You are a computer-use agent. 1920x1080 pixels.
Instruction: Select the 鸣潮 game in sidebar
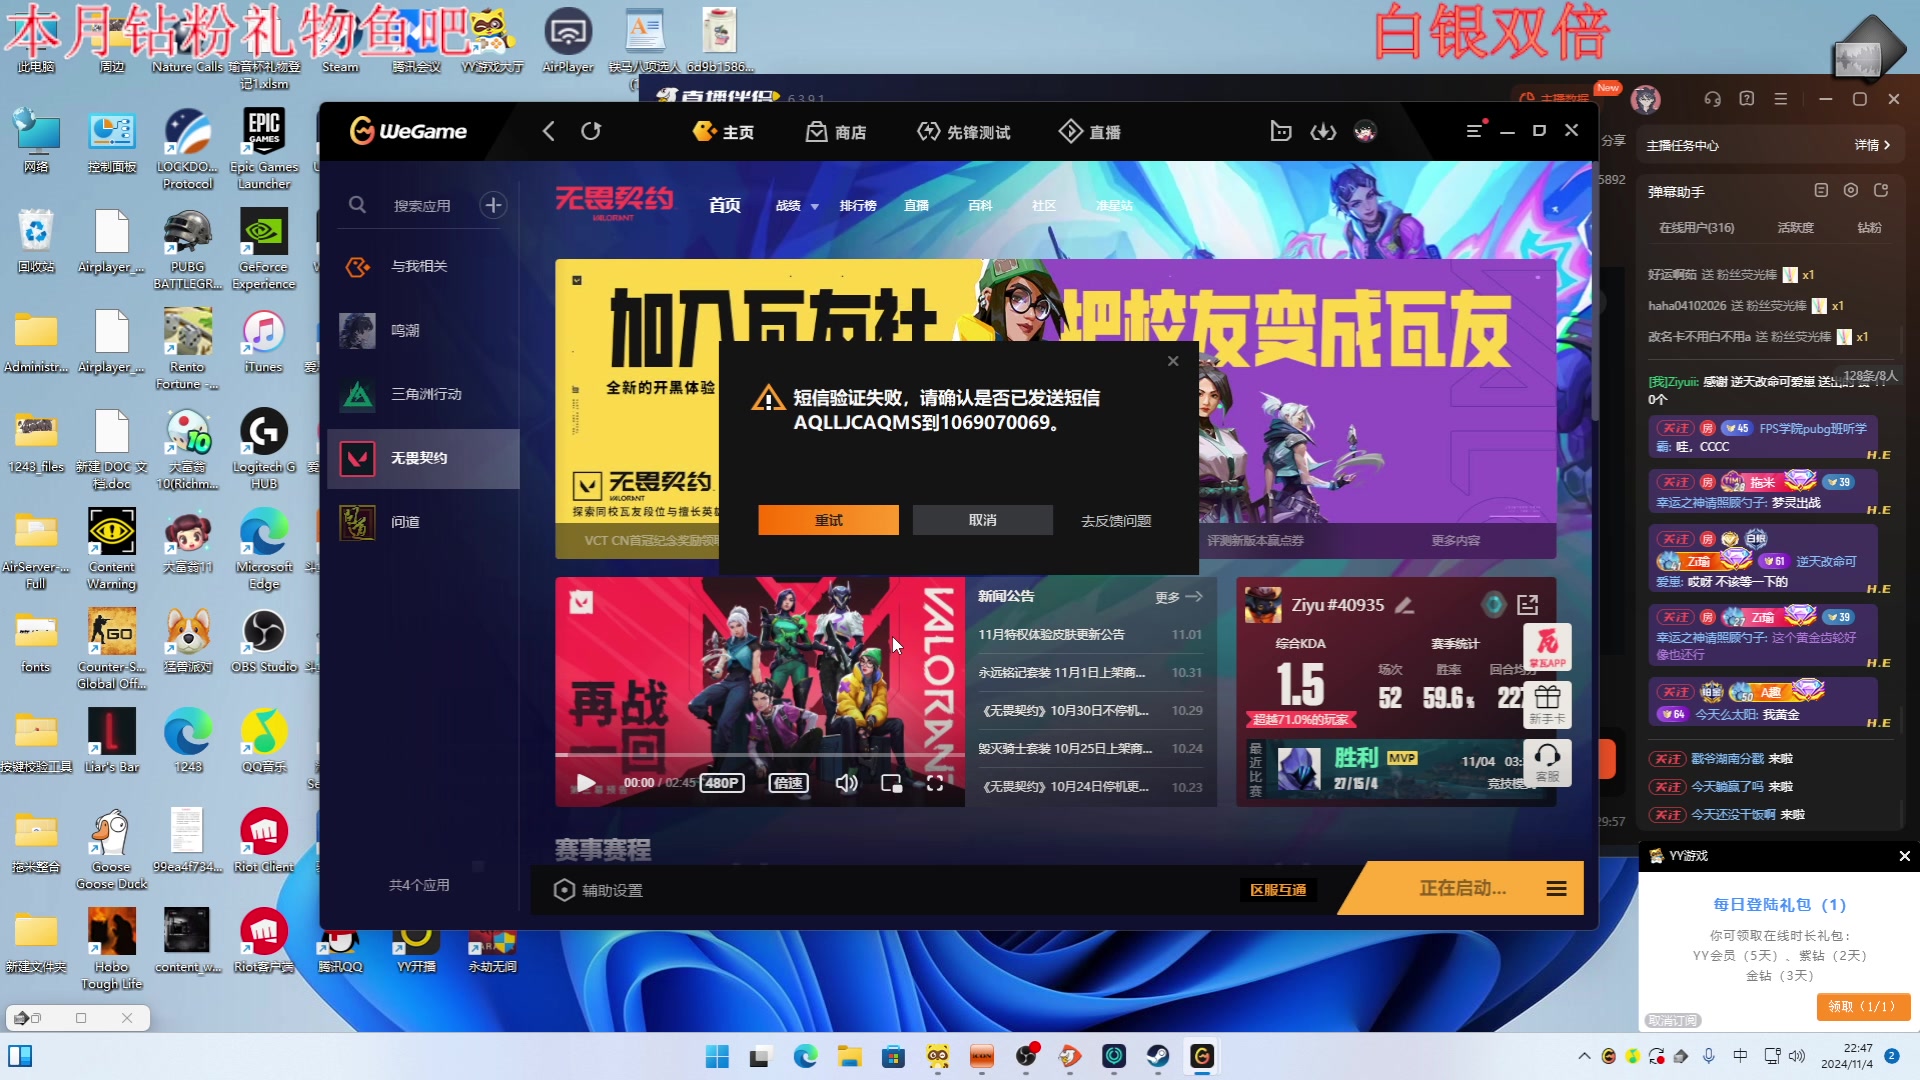coord(423,330)
